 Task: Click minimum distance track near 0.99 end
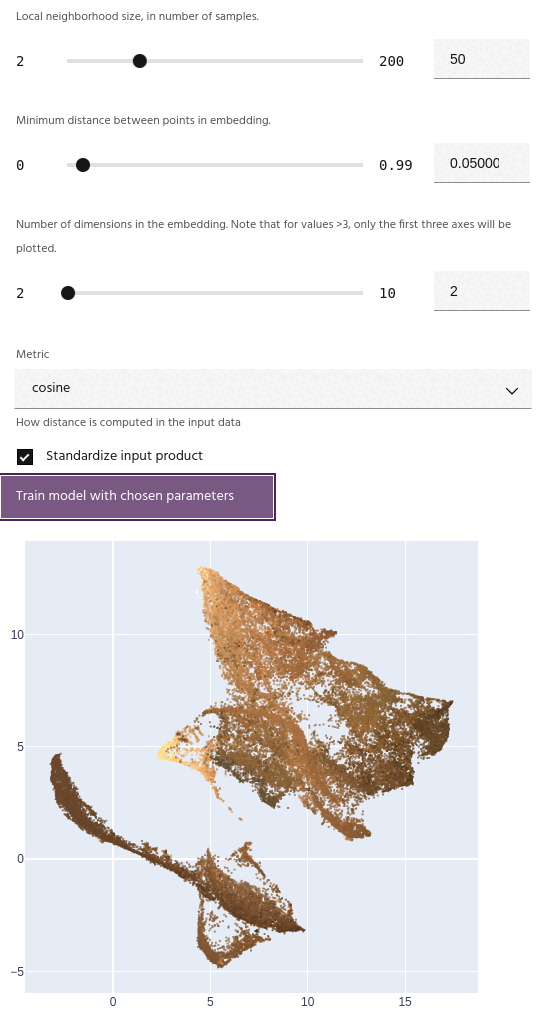pos(354,165)
